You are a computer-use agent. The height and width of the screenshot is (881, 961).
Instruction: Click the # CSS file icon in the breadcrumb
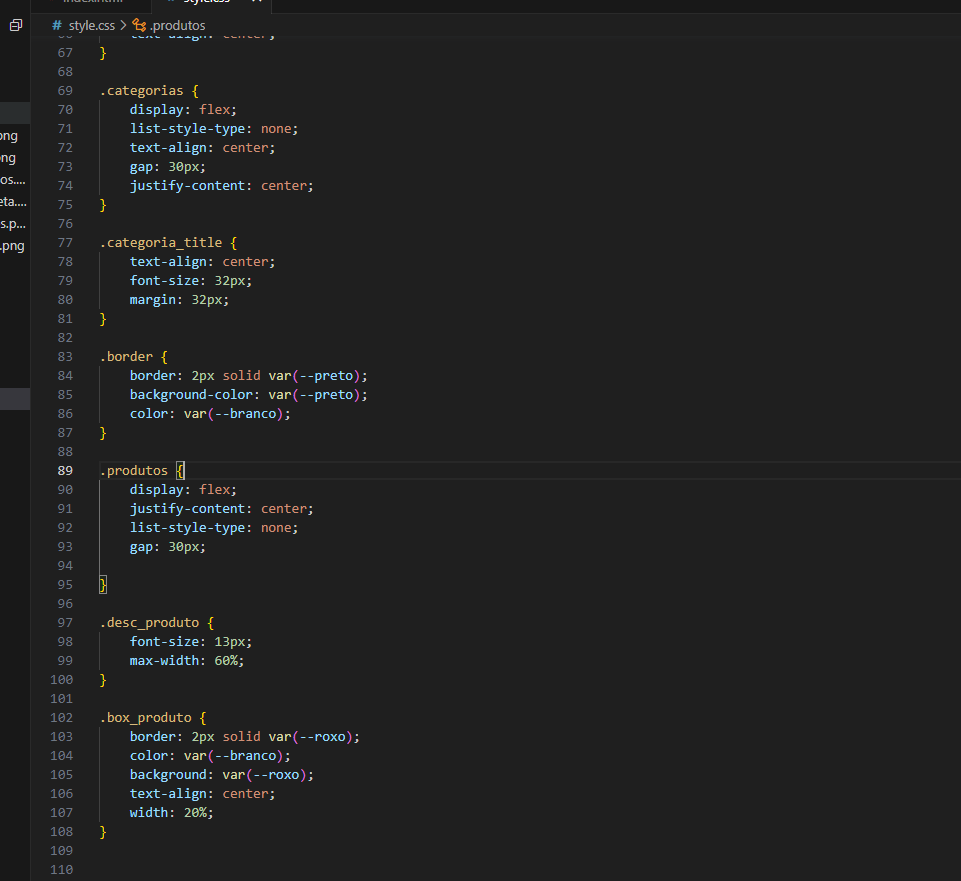[57, 25]
